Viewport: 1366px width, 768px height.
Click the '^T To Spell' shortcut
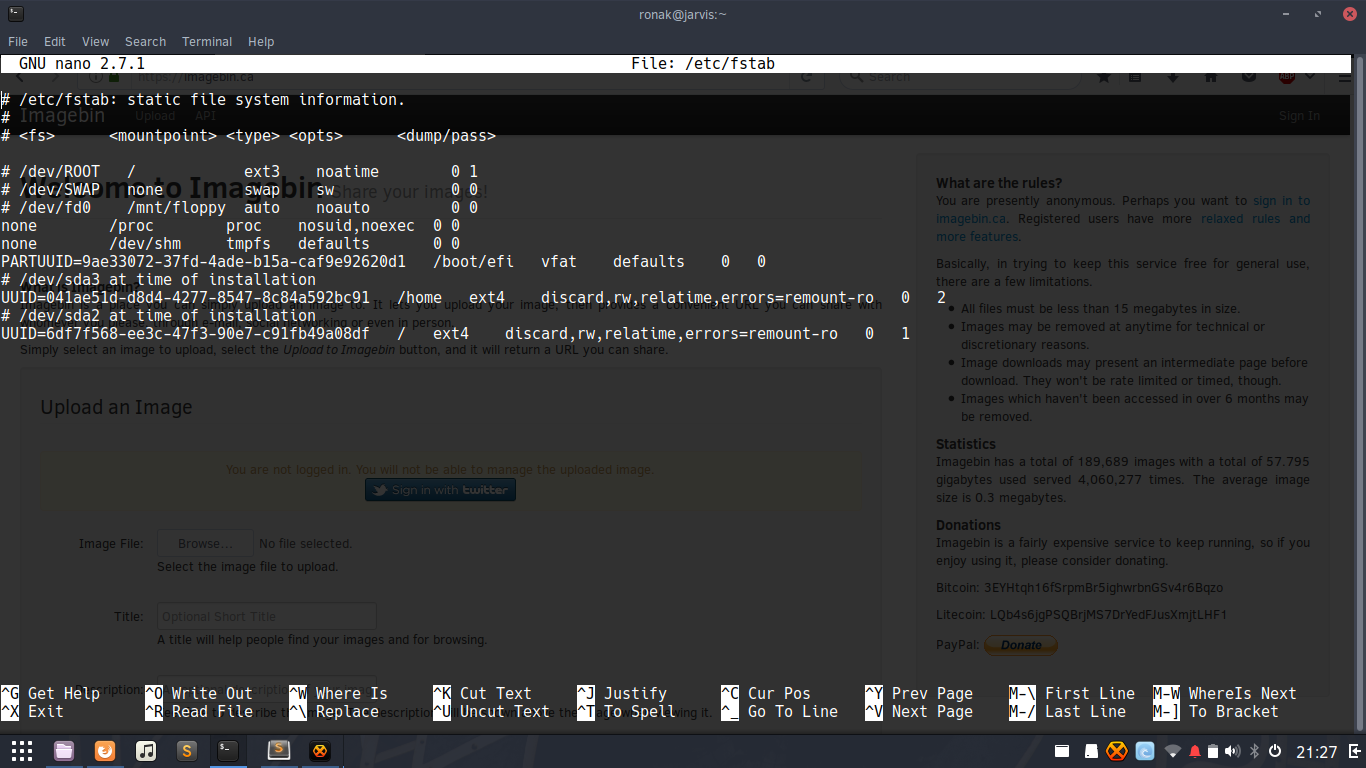(626, 712)
